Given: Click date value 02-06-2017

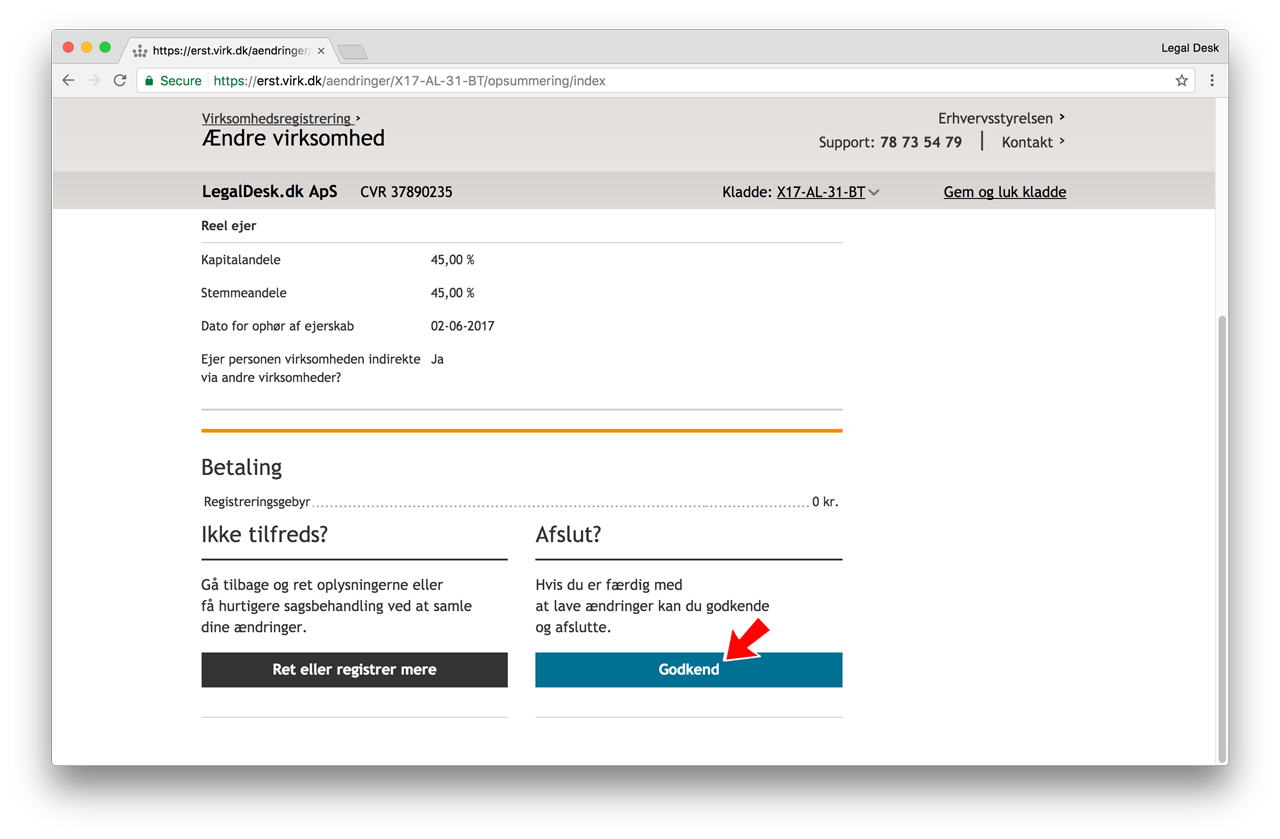Looking at the screenshot, I should pos(462,326).
